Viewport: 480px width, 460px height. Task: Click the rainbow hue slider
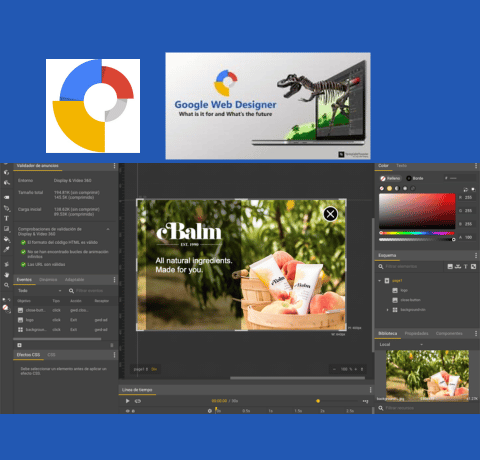point(417,233)
